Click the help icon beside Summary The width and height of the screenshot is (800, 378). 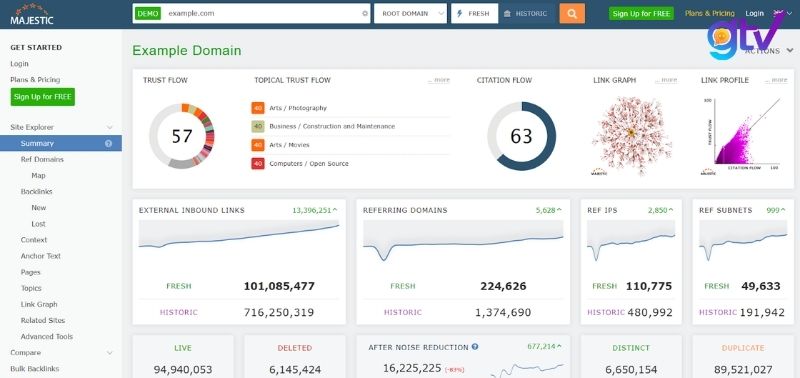[x=108, y=143]
